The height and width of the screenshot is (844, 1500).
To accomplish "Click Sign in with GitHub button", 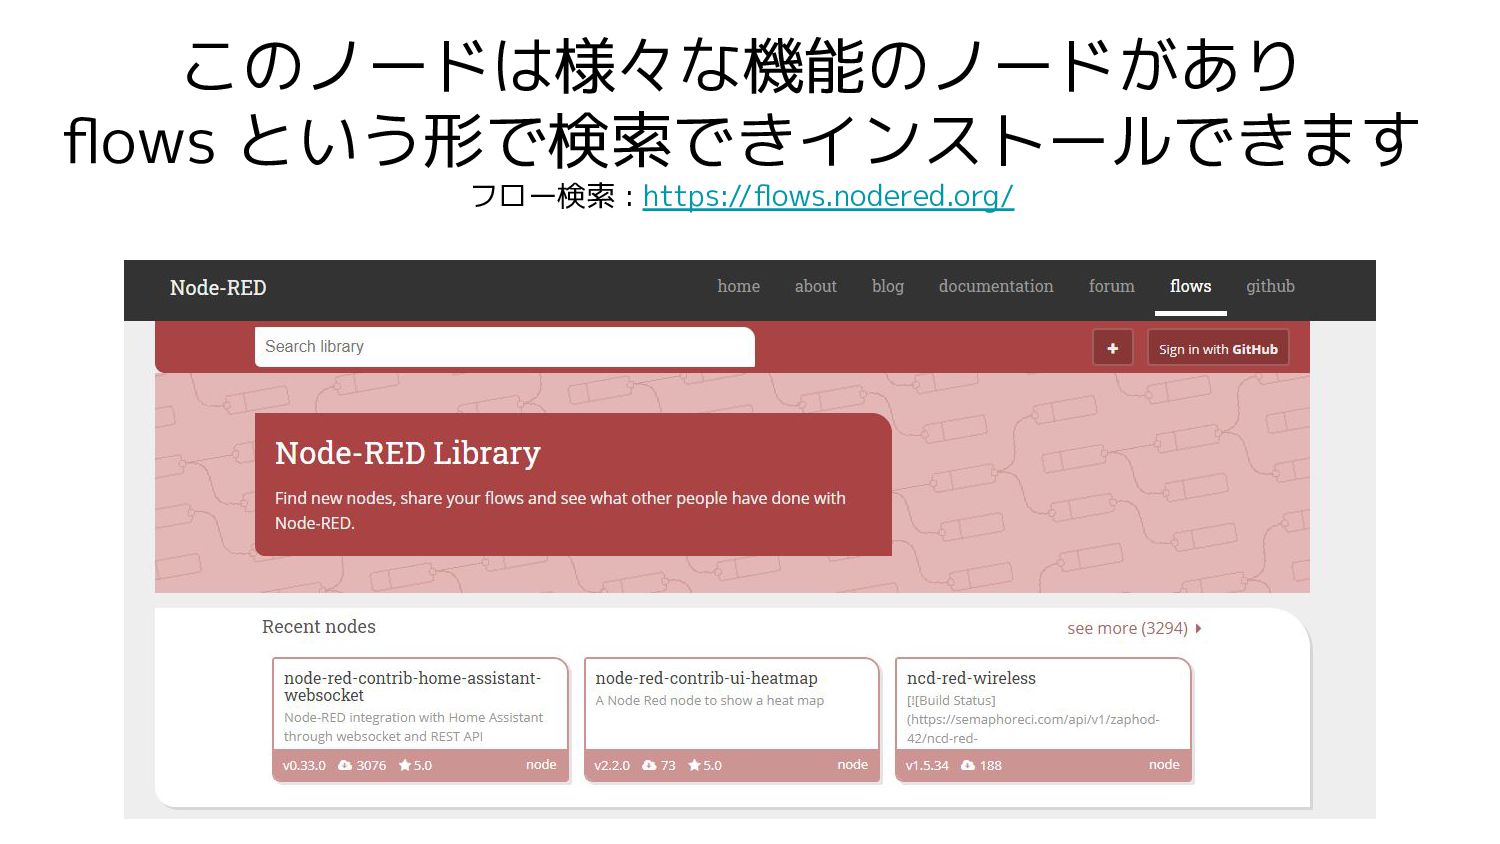I will click(x=1218, y=349).
